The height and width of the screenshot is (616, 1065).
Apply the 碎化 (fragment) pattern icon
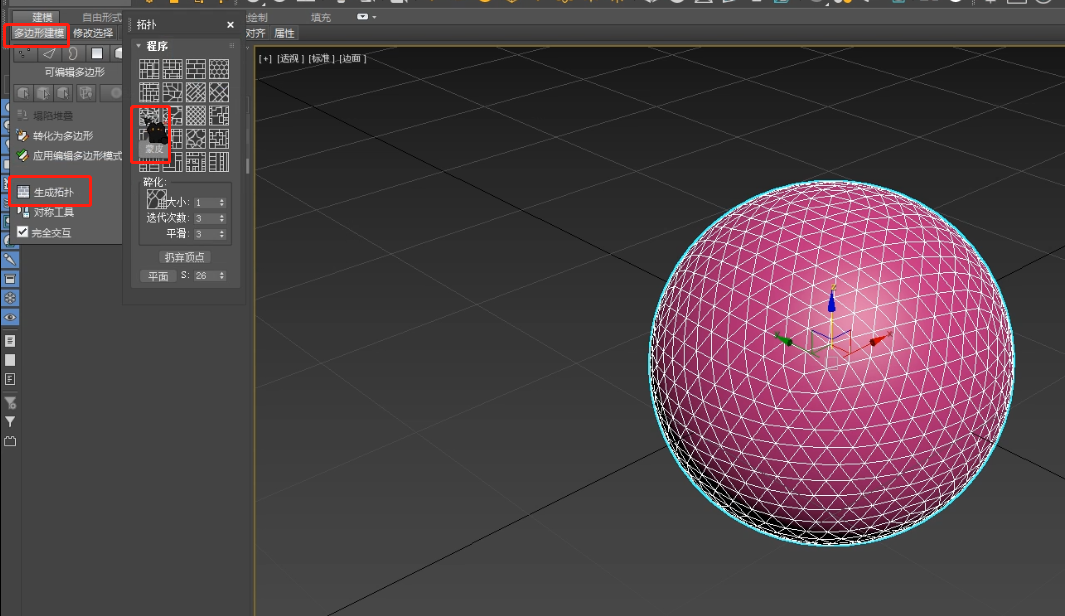tap(156, 199)
